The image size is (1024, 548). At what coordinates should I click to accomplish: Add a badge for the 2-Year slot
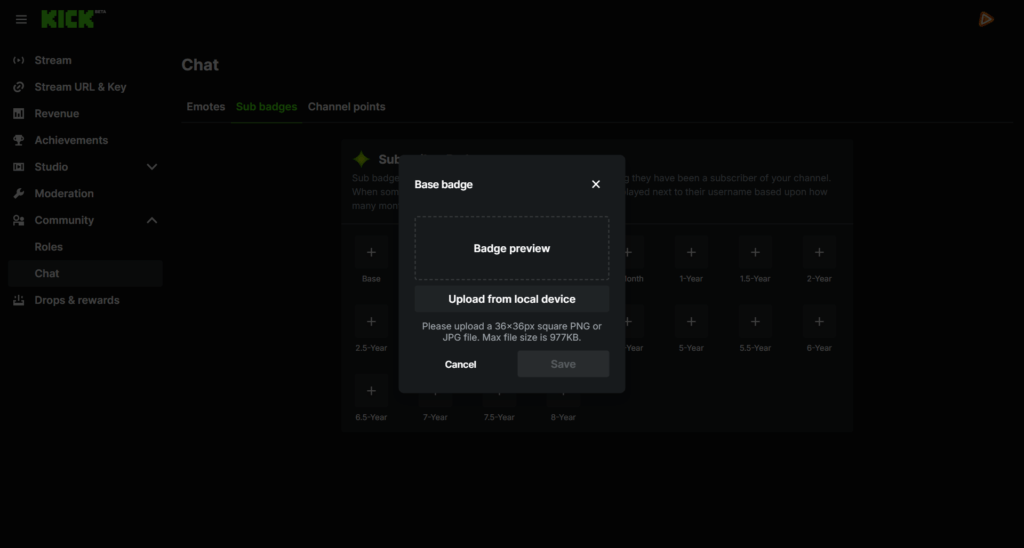tap(819, 253)
